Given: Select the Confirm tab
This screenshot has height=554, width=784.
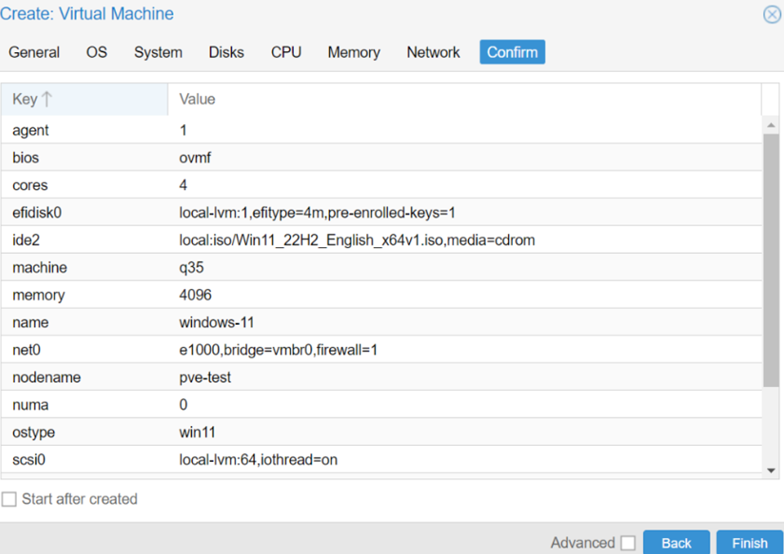Looking at the screenshot, I should tap(512, 52).
